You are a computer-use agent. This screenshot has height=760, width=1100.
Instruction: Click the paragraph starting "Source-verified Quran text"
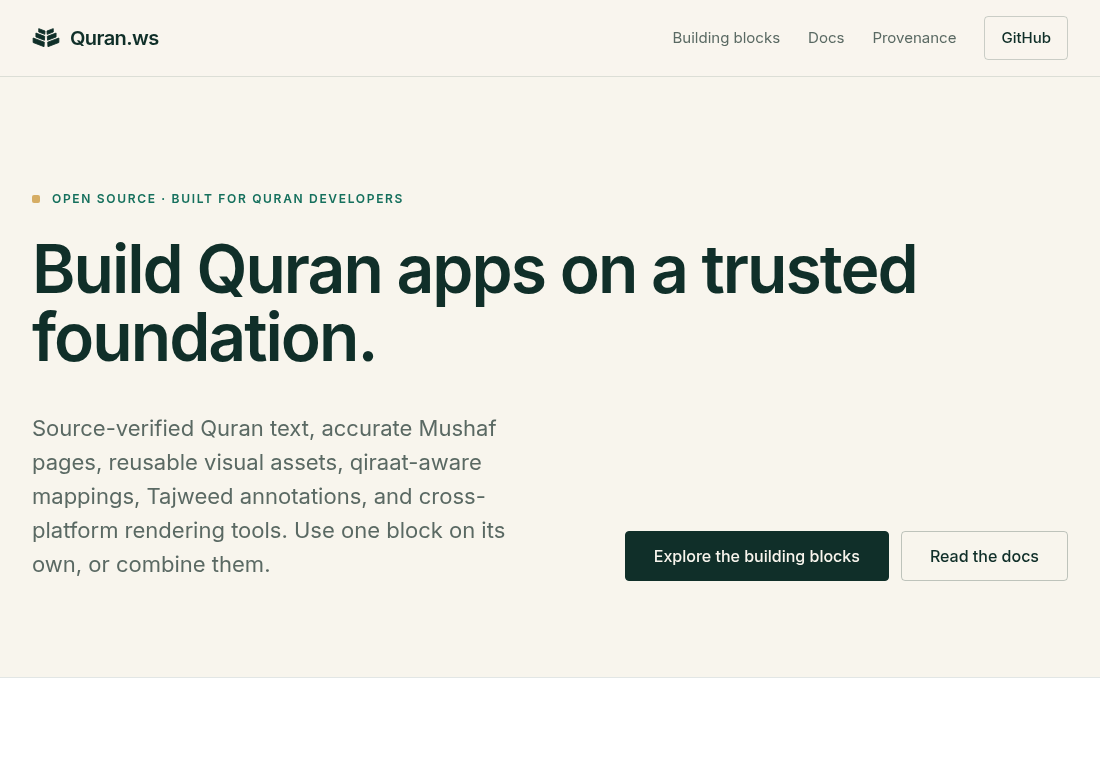pyautogui.click(x=269, y=496)
